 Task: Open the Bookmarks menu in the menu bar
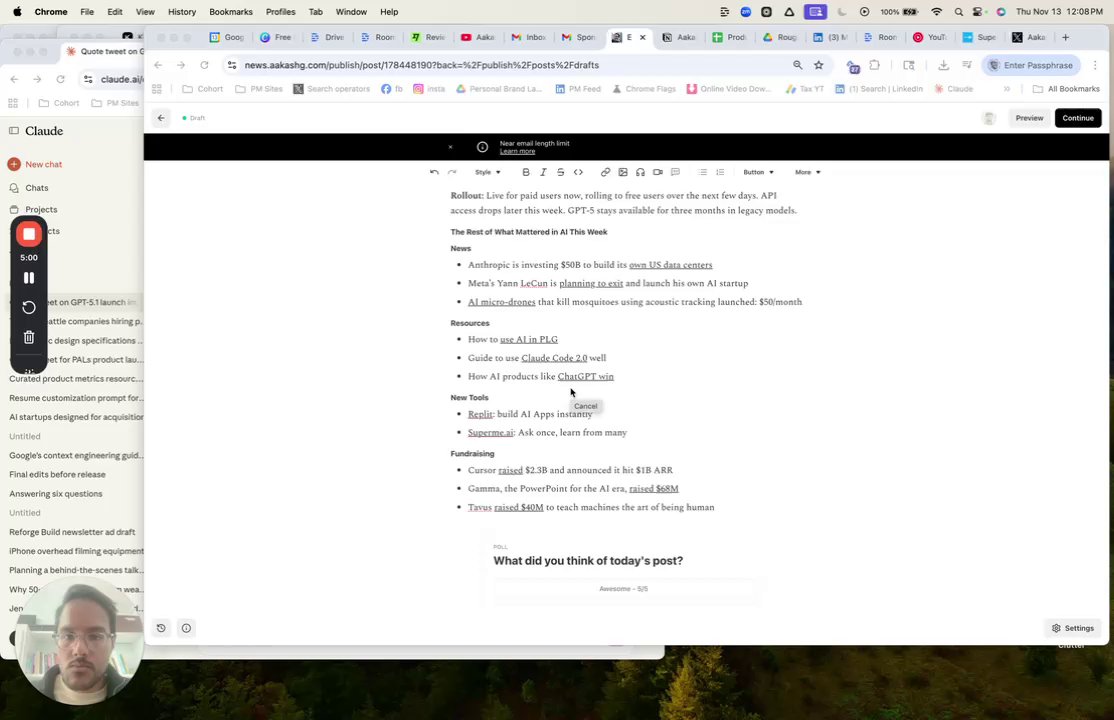pyautogui.click(x=231, y=12)
